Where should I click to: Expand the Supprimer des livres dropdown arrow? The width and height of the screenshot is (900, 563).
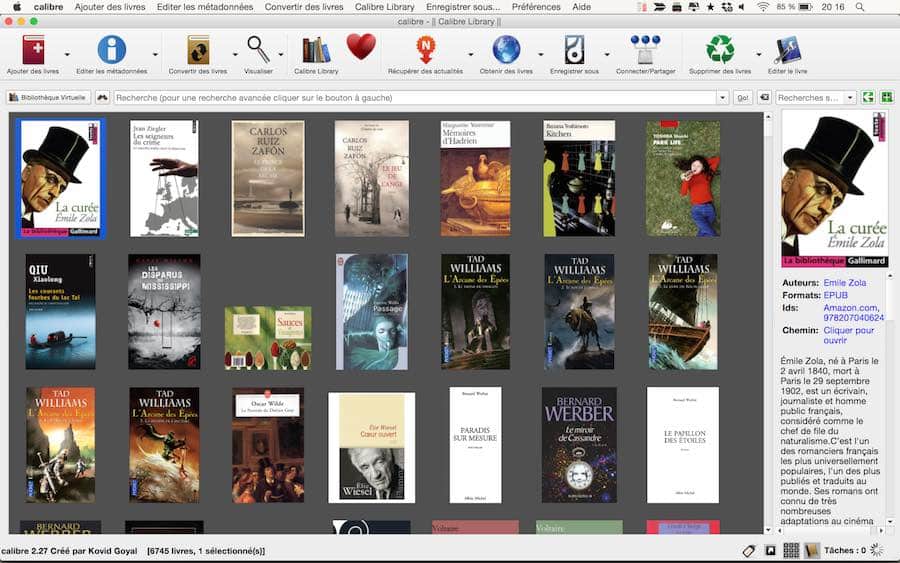[x=758, y=55]
